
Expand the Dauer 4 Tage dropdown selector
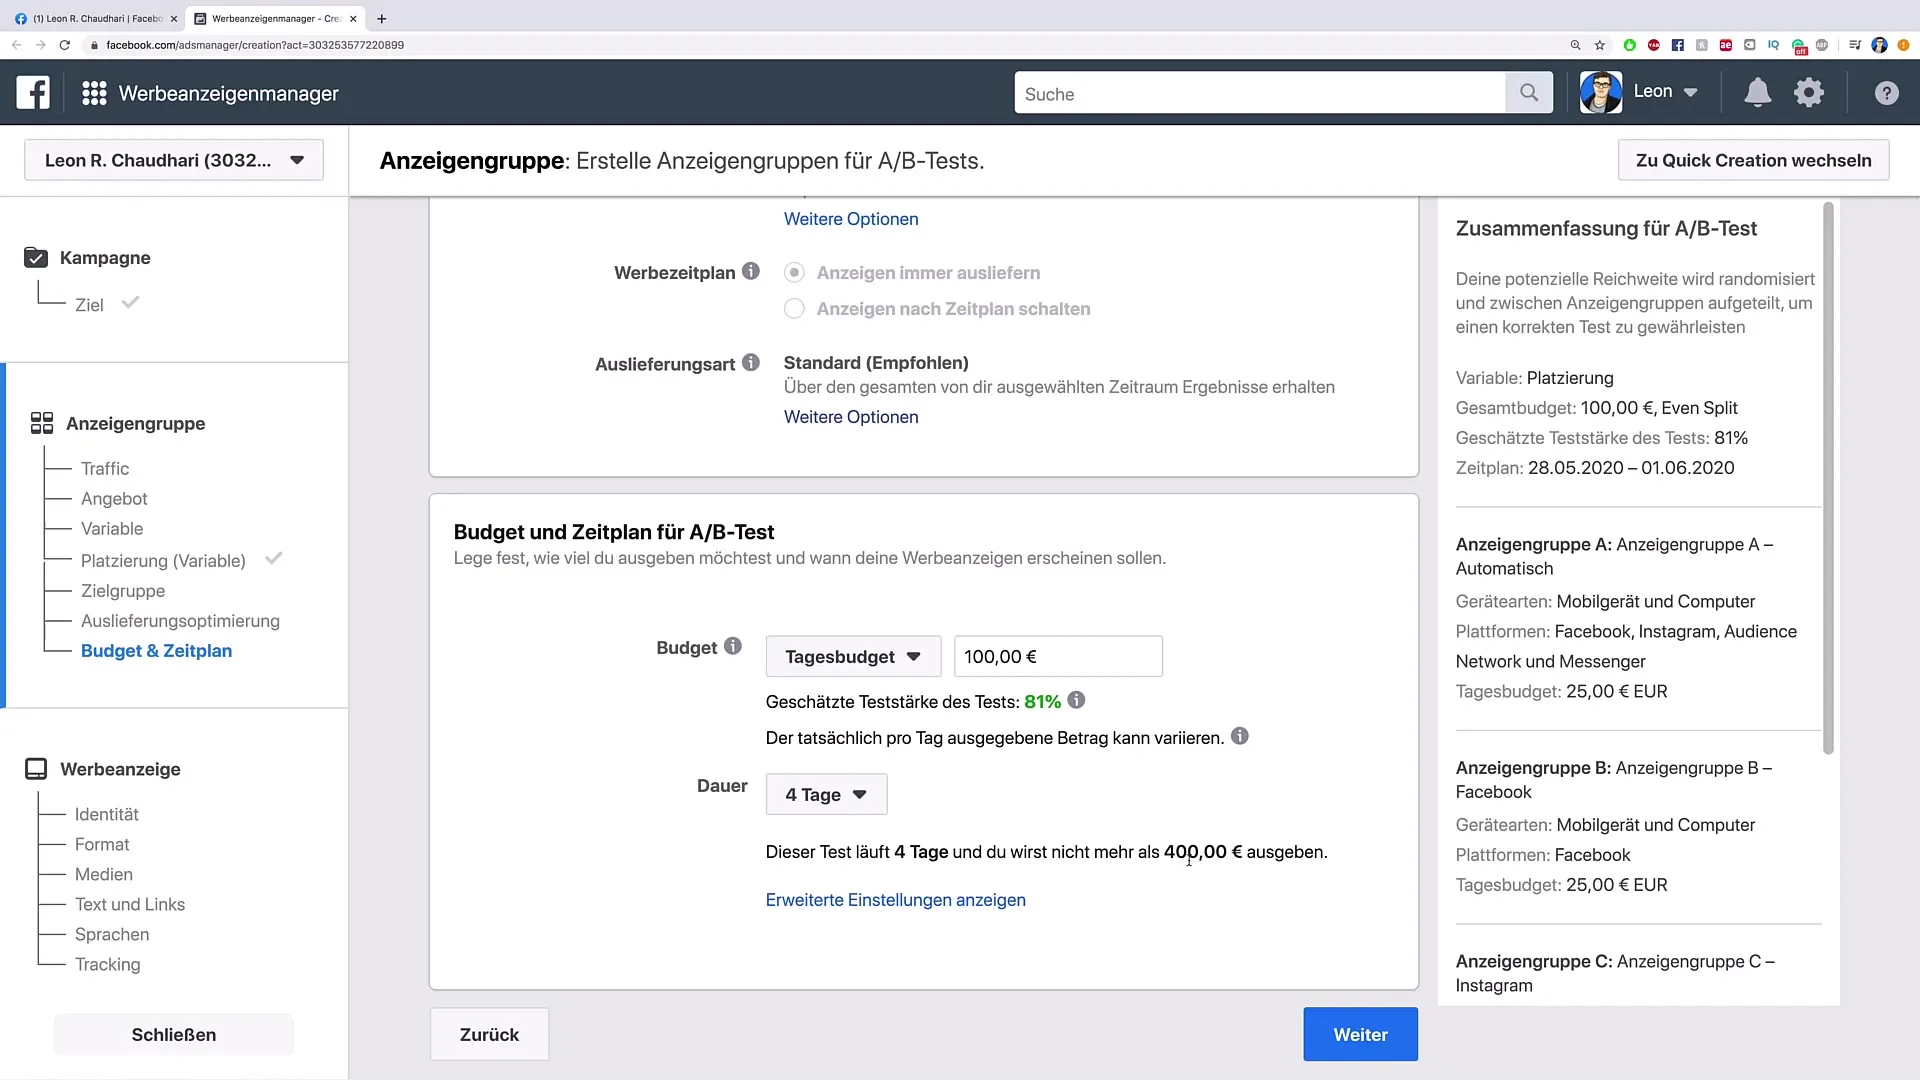[x=825, y=794]
